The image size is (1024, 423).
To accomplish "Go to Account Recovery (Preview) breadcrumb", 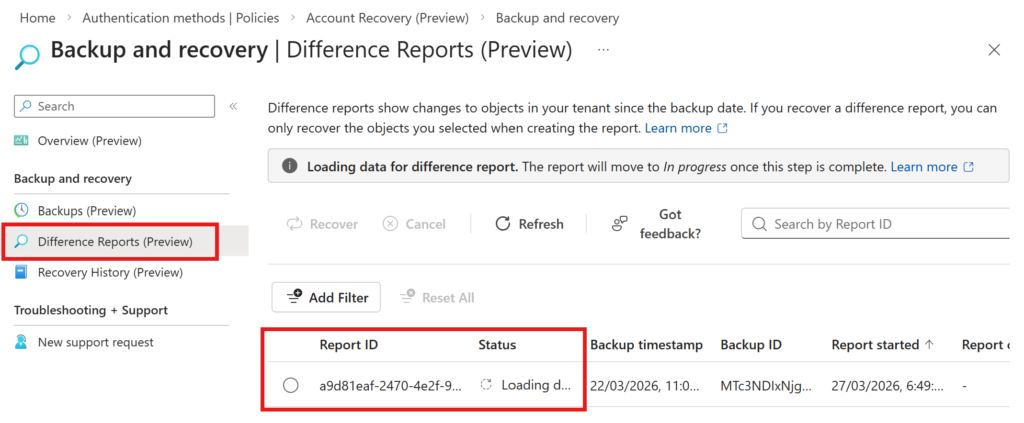I will 387,18.
